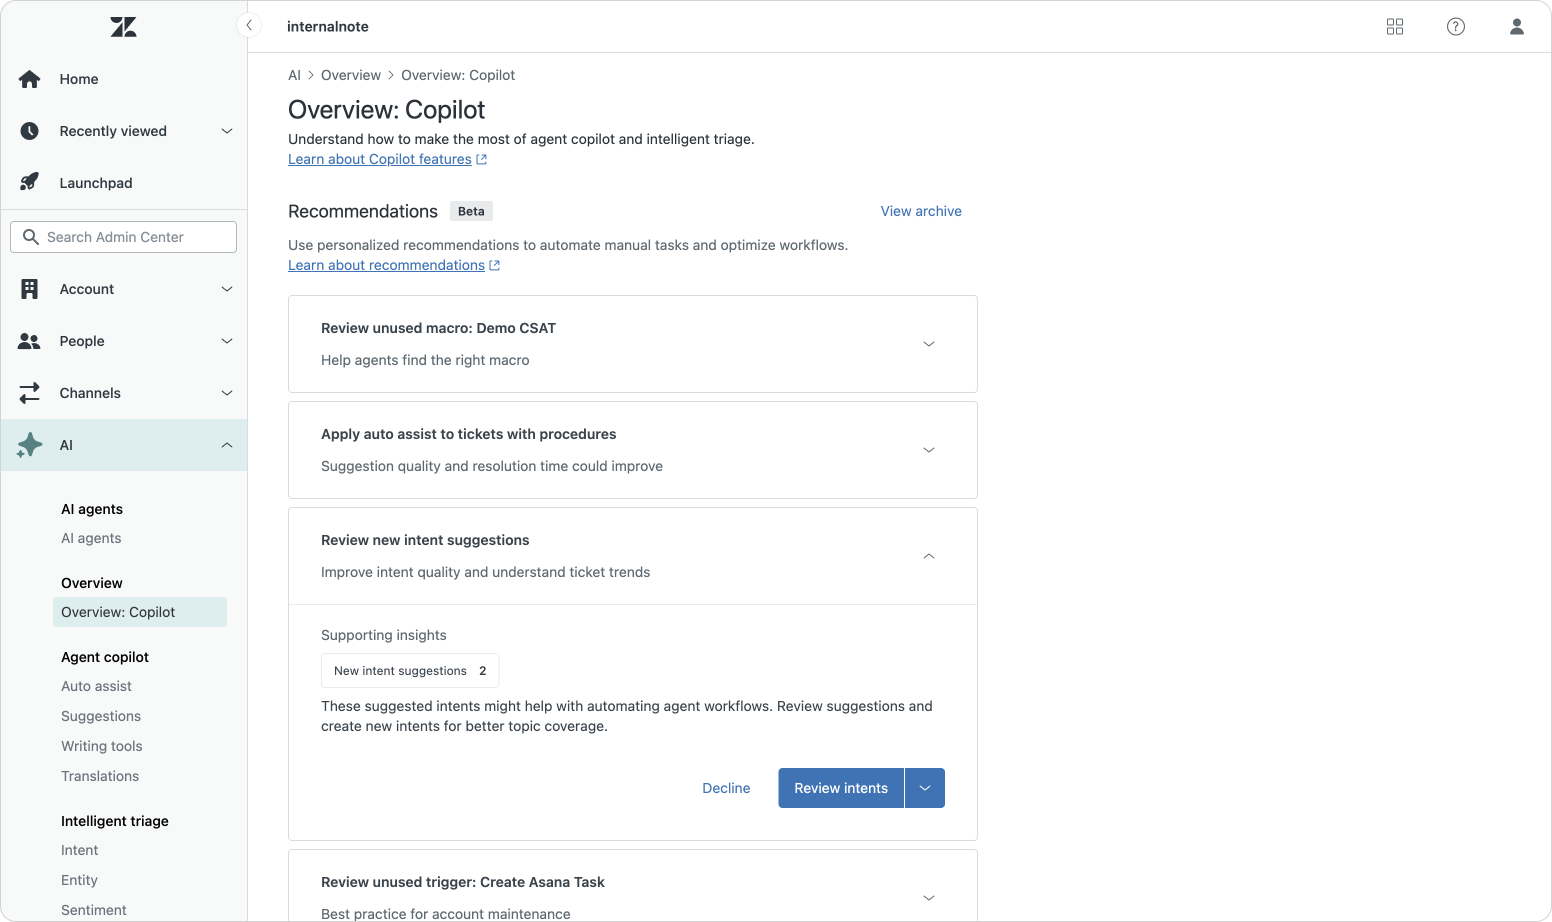Click the Home house icon

[x=30, y=79]
